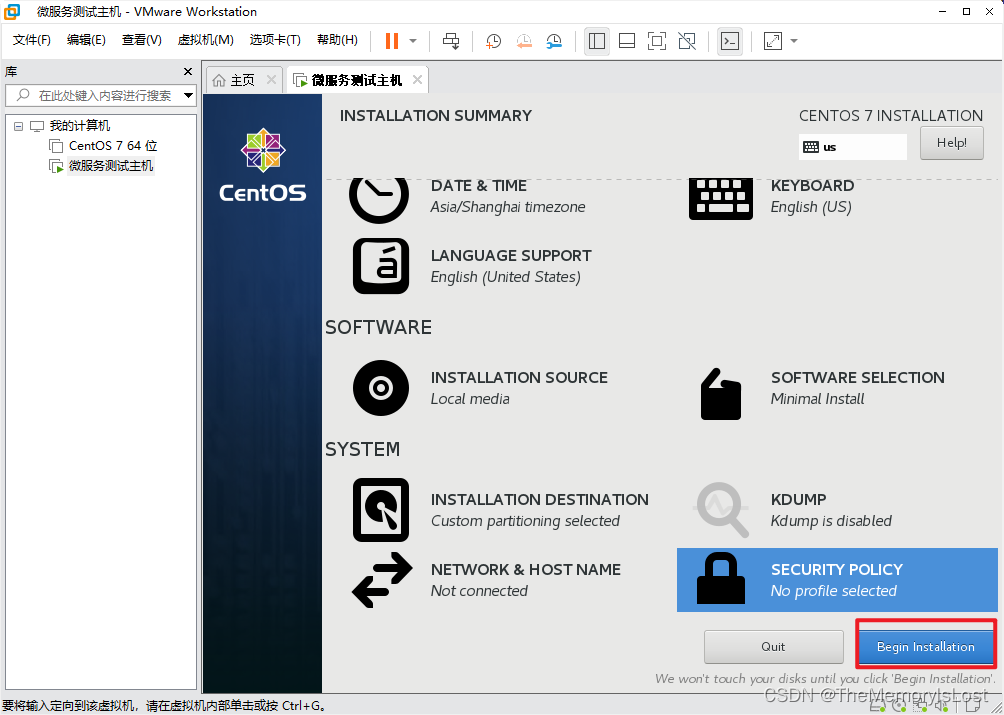Open the 帮助(H) menu
This screenshot has height=715, width=1004.
coord(337,40)
